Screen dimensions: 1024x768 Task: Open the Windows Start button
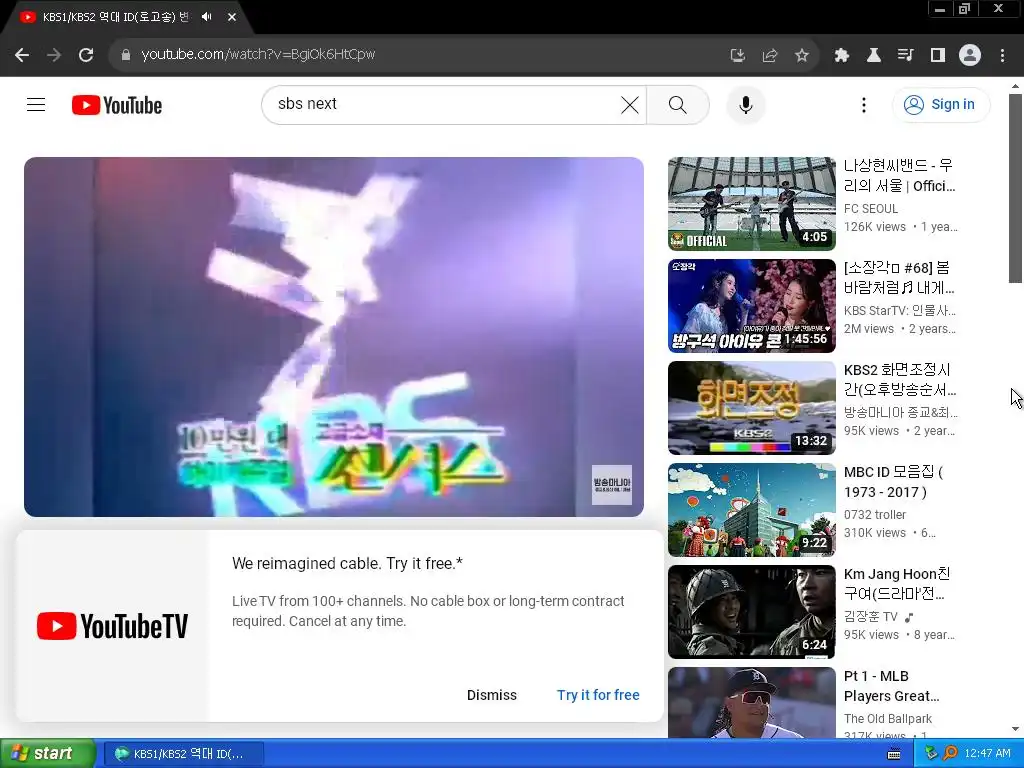pos(48,754)
